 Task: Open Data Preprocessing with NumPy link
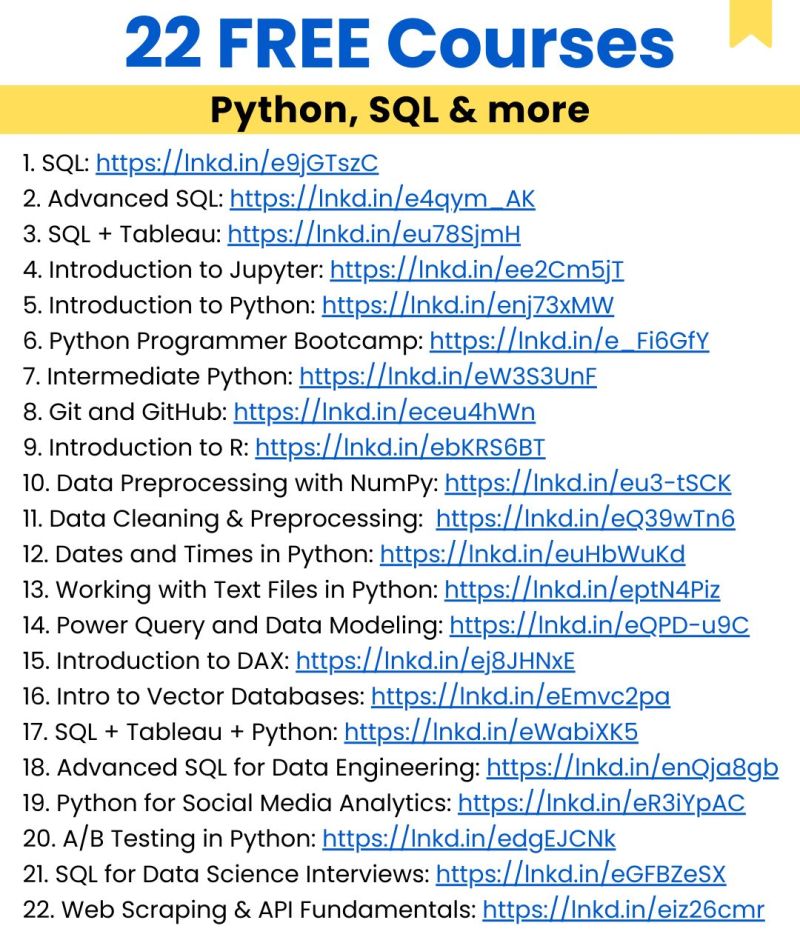588,483
